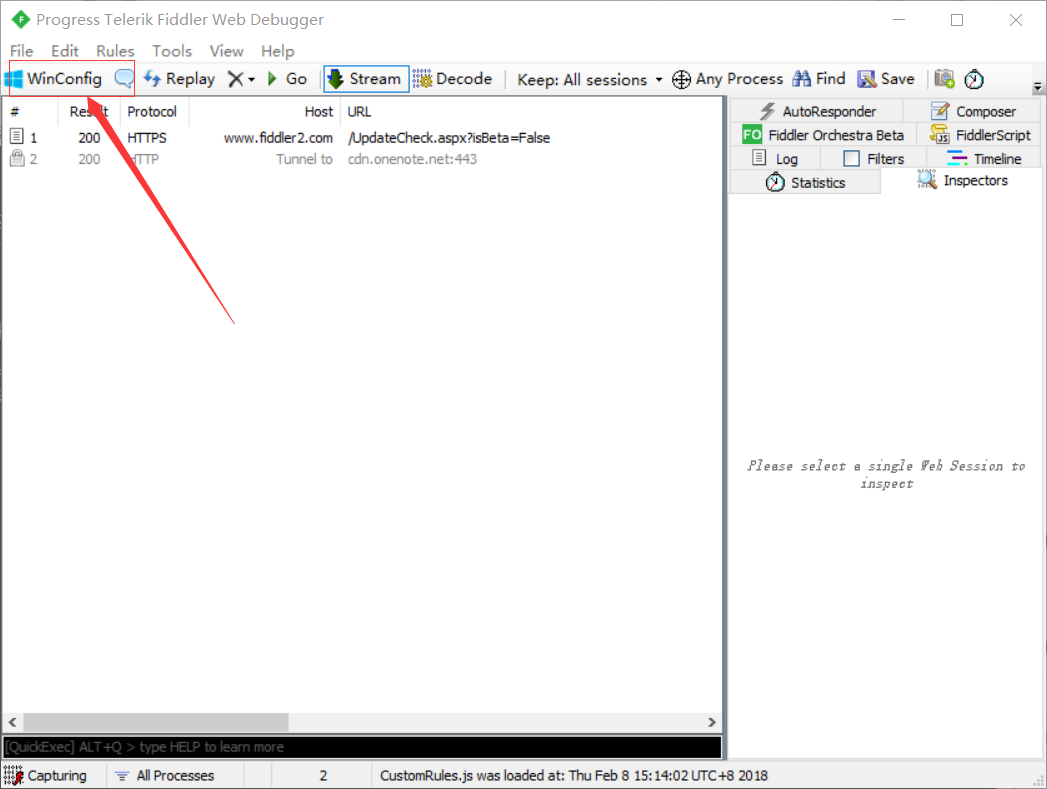Open the View menu
Viewport: 1047px width, 789px height.
click(x=226, y=51)
